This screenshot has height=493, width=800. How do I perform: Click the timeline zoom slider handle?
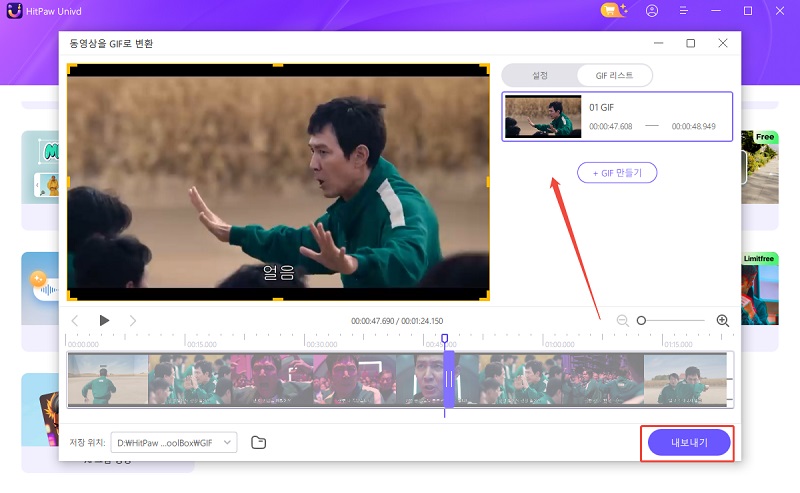point(641,321)
